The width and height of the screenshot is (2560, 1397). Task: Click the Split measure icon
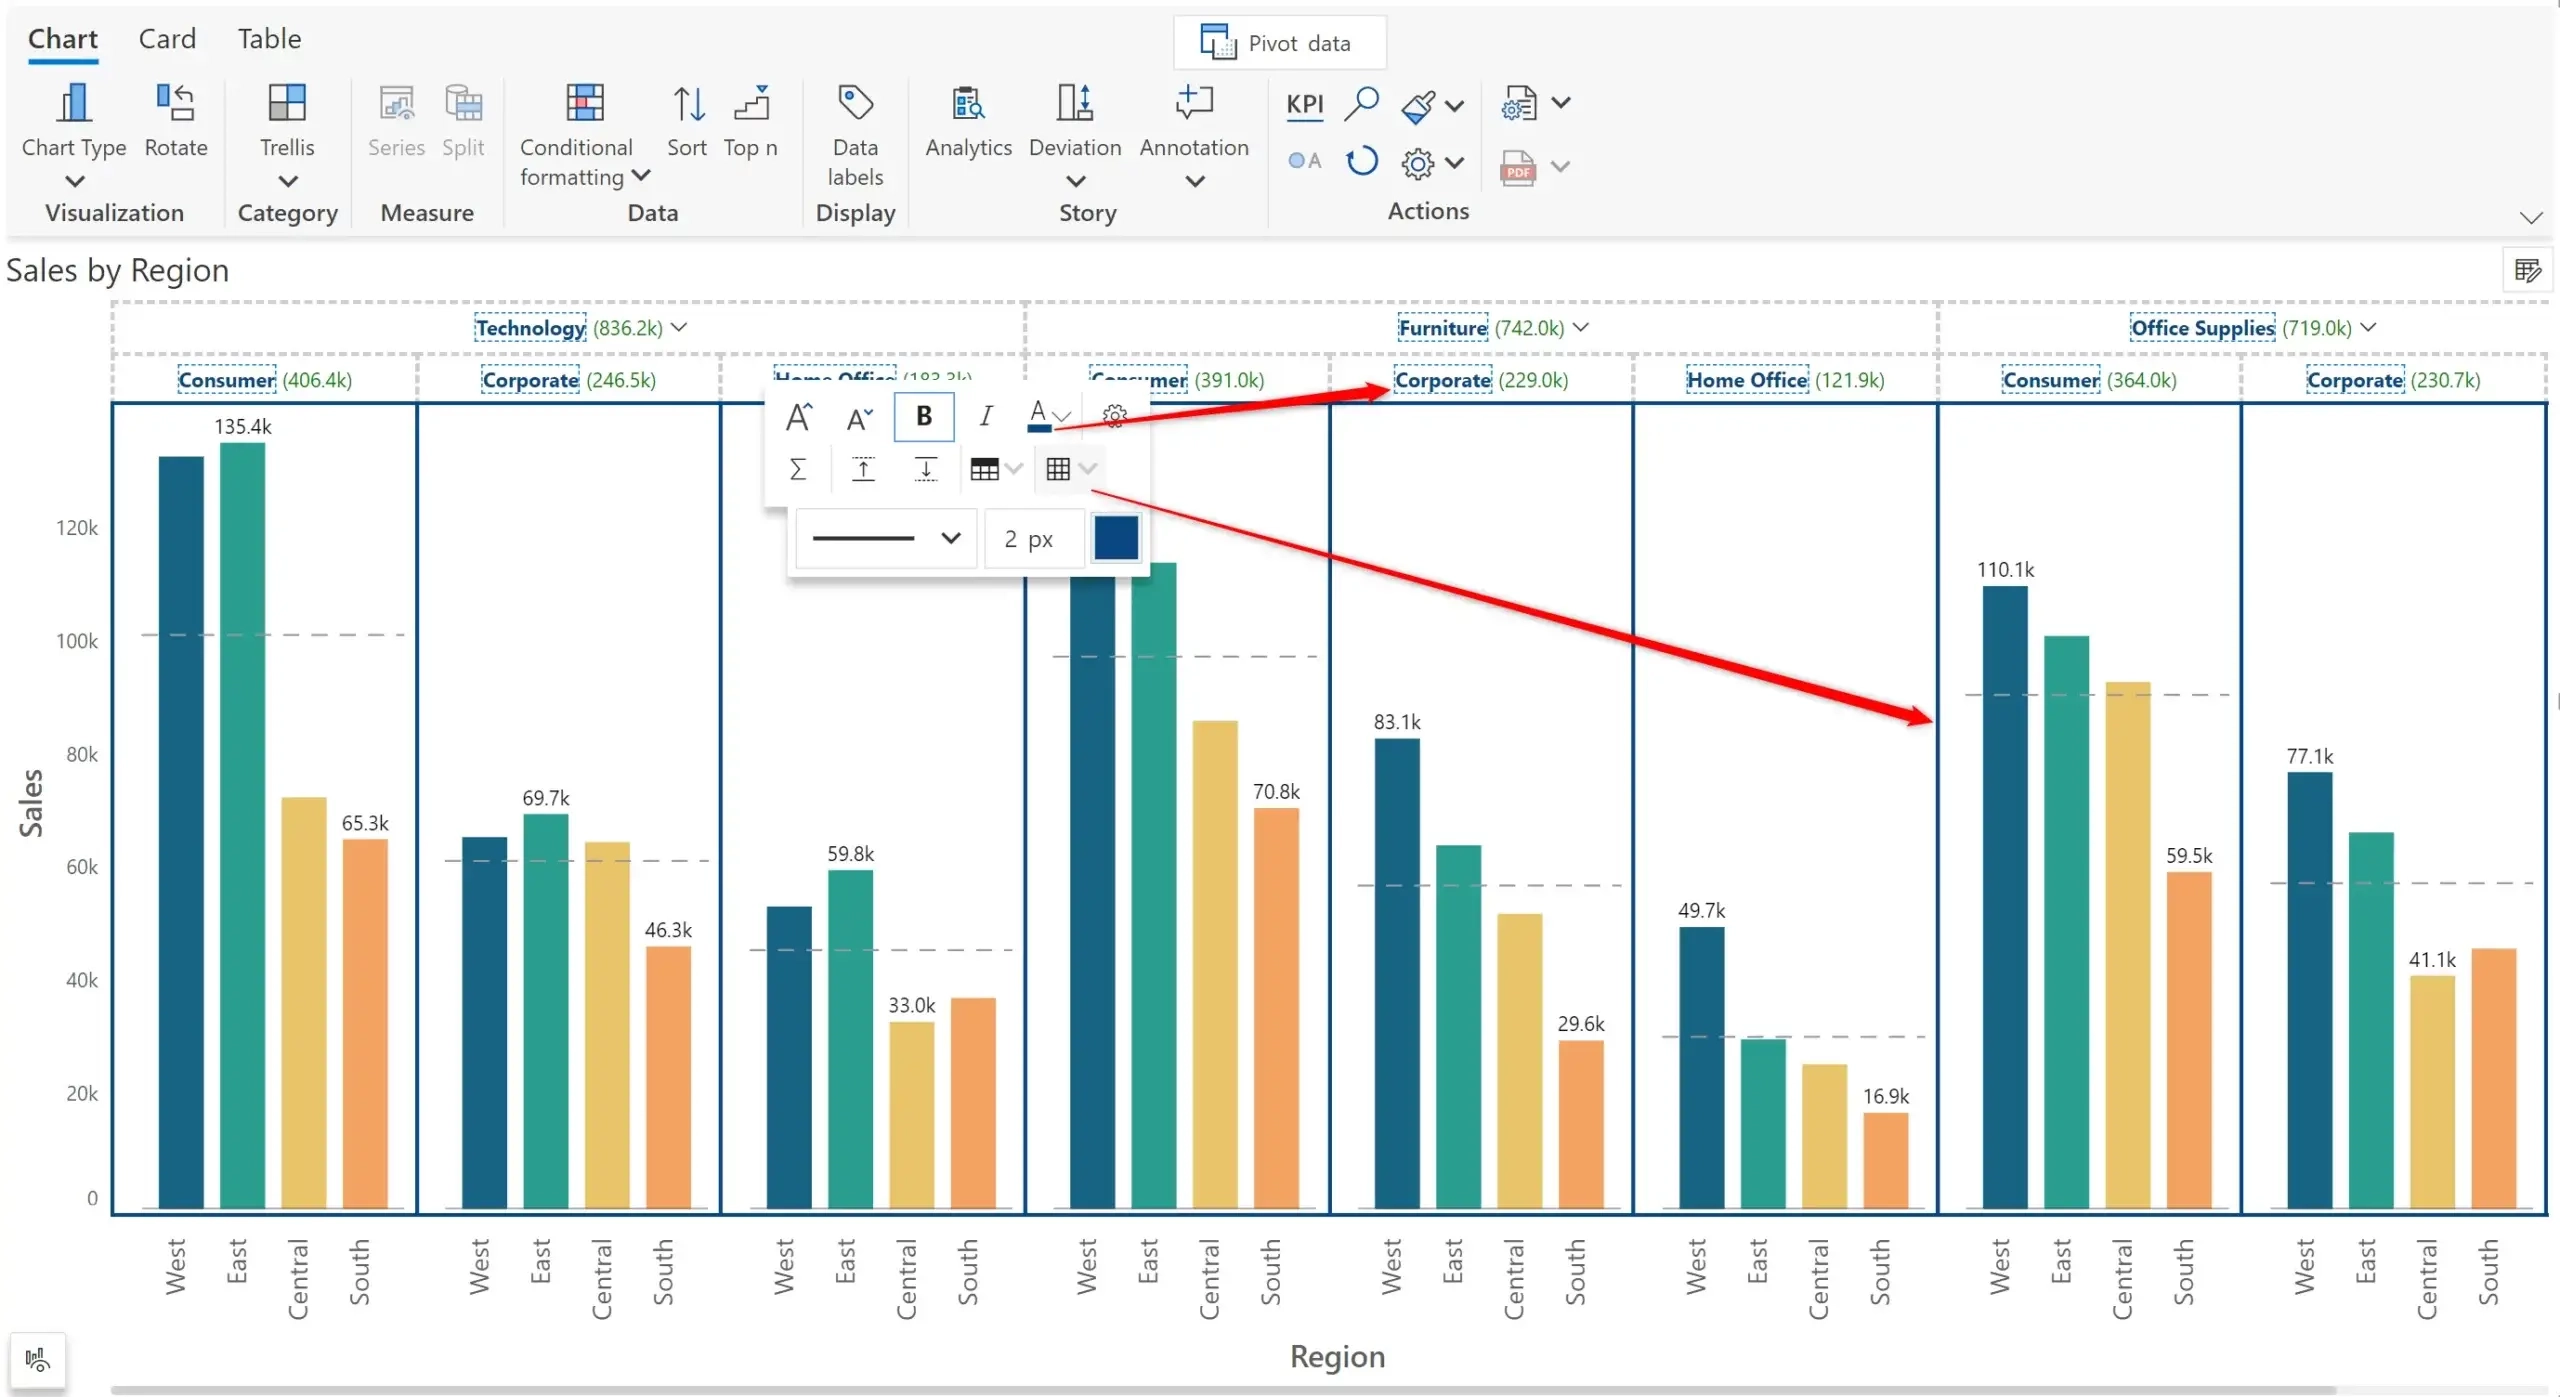coord(463,102)
